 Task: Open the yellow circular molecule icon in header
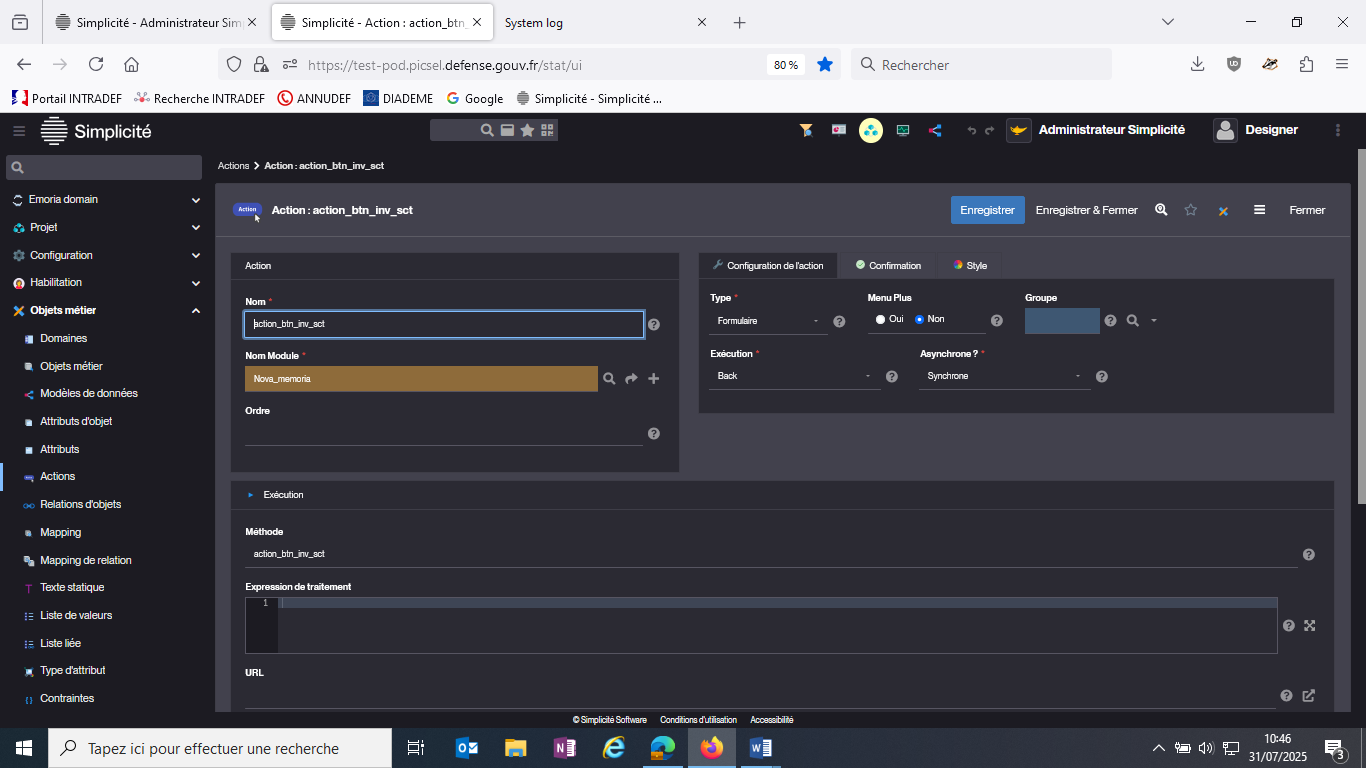(x=871, y=130)
